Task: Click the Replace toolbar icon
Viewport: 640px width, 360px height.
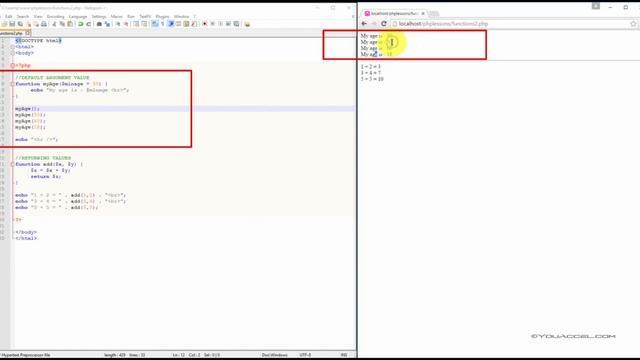Action: [x=107, y=24]
